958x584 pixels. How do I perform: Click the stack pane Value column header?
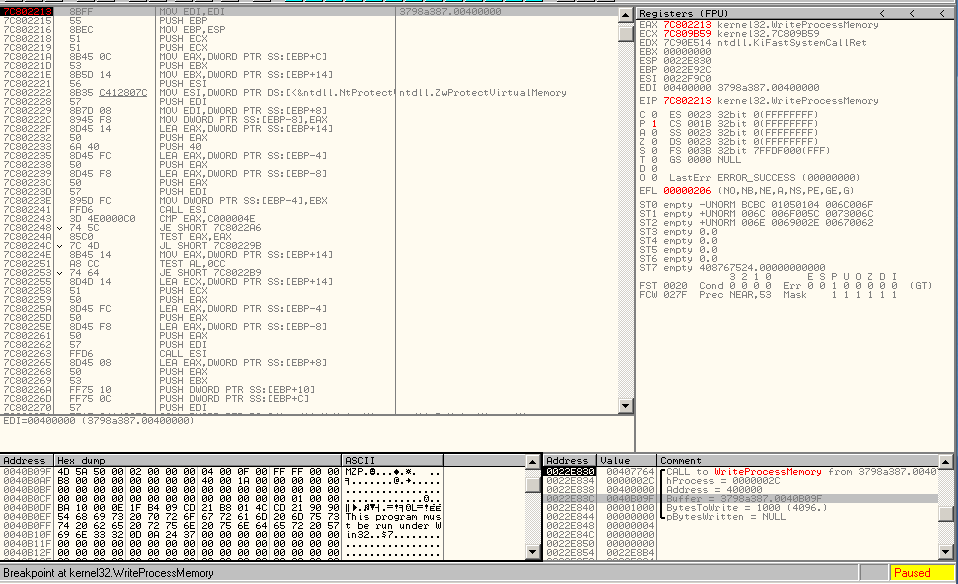626,461
